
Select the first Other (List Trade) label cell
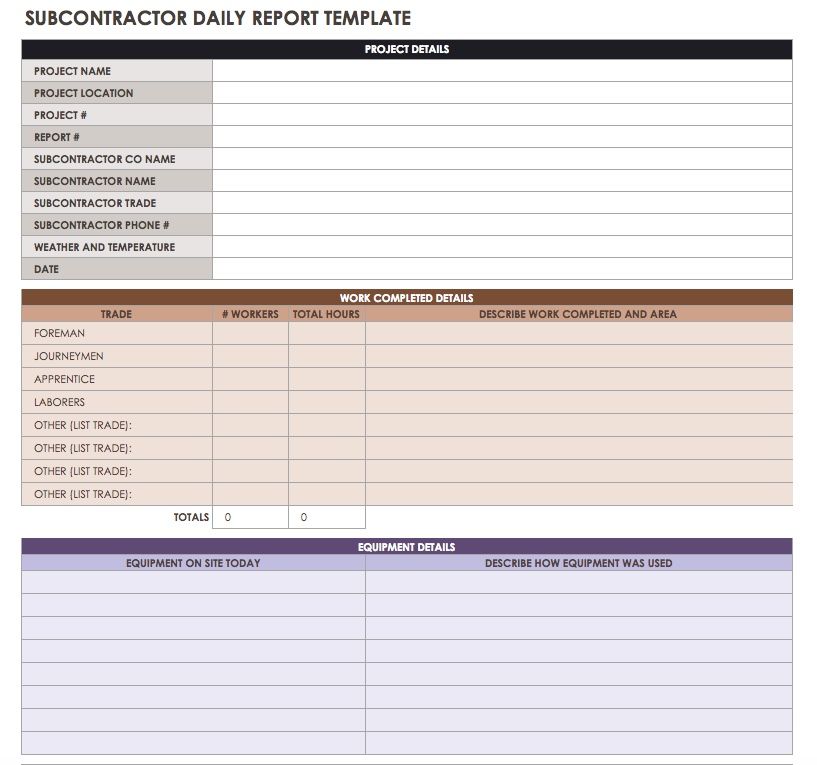(x=116, y=426)
